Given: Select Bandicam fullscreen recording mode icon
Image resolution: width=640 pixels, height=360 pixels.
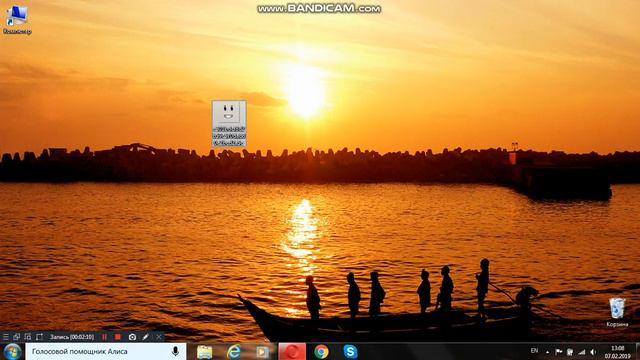Looking at the screenshot, I should [17, 337].
